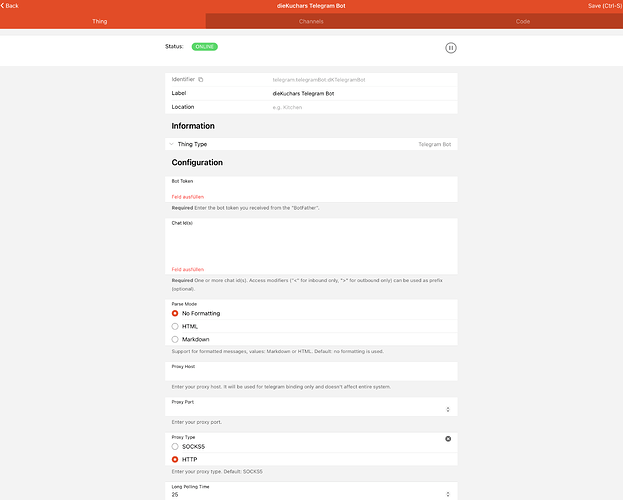Select HTML parse mode
Image resolution: width=623 pixels, height=500 pixels.
coord(175,326)
